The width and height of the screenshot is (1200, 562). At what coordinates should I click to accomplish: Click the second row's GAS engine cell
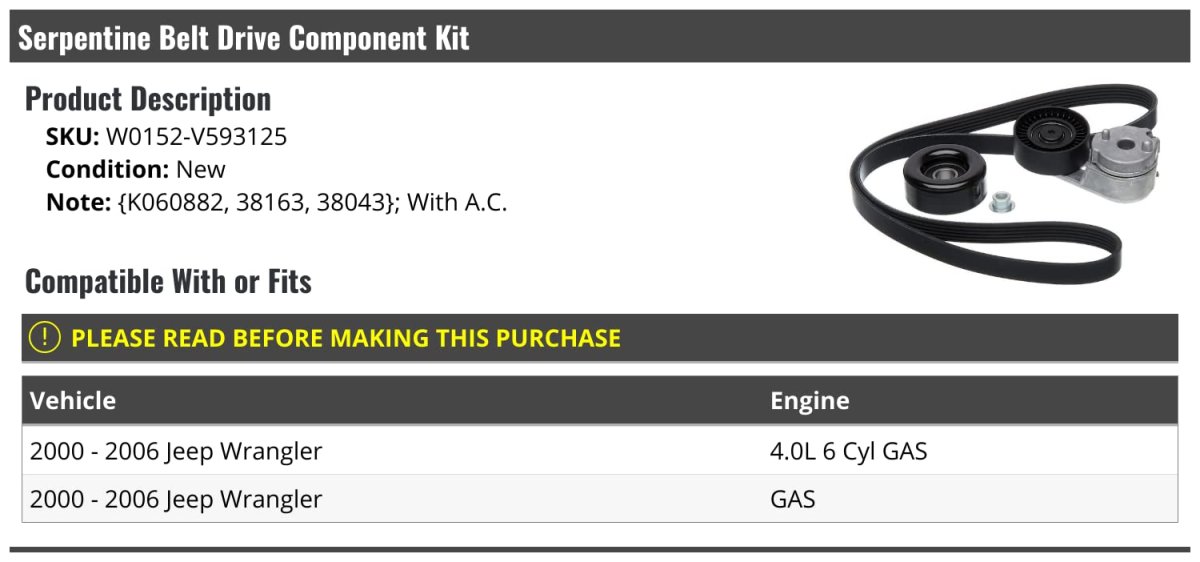pos(792,499)
